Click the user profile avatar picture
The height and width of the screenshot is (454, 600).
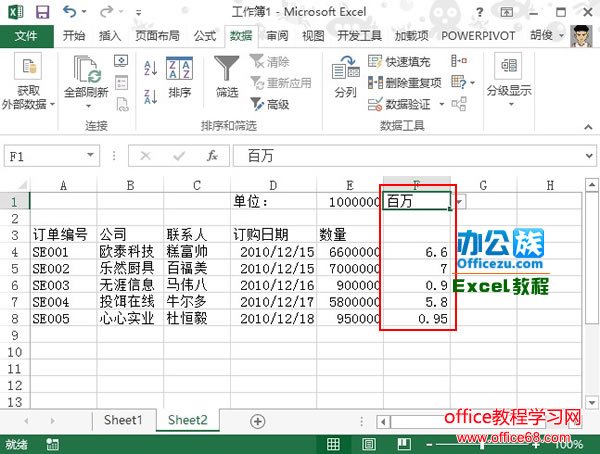coord(581,36)
